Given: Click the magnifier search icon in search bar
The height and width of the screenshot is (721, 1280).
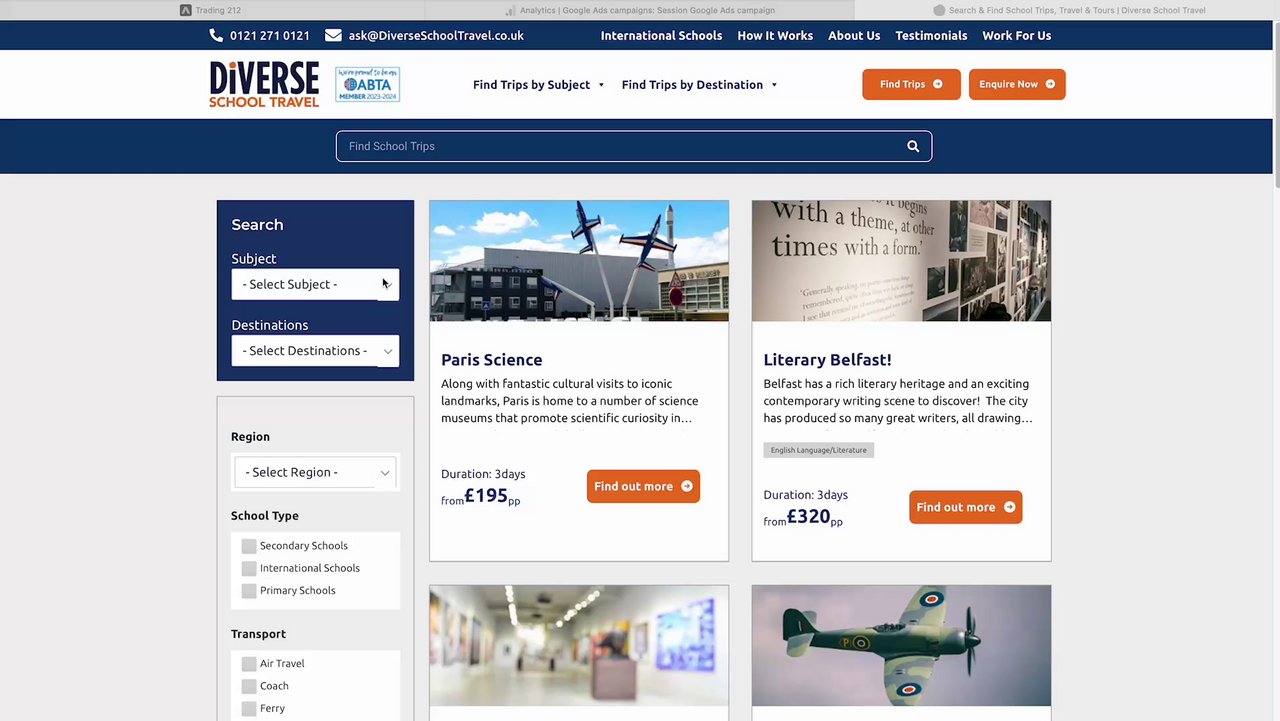Looking at the screenshot, I should (x=913, y=146).
